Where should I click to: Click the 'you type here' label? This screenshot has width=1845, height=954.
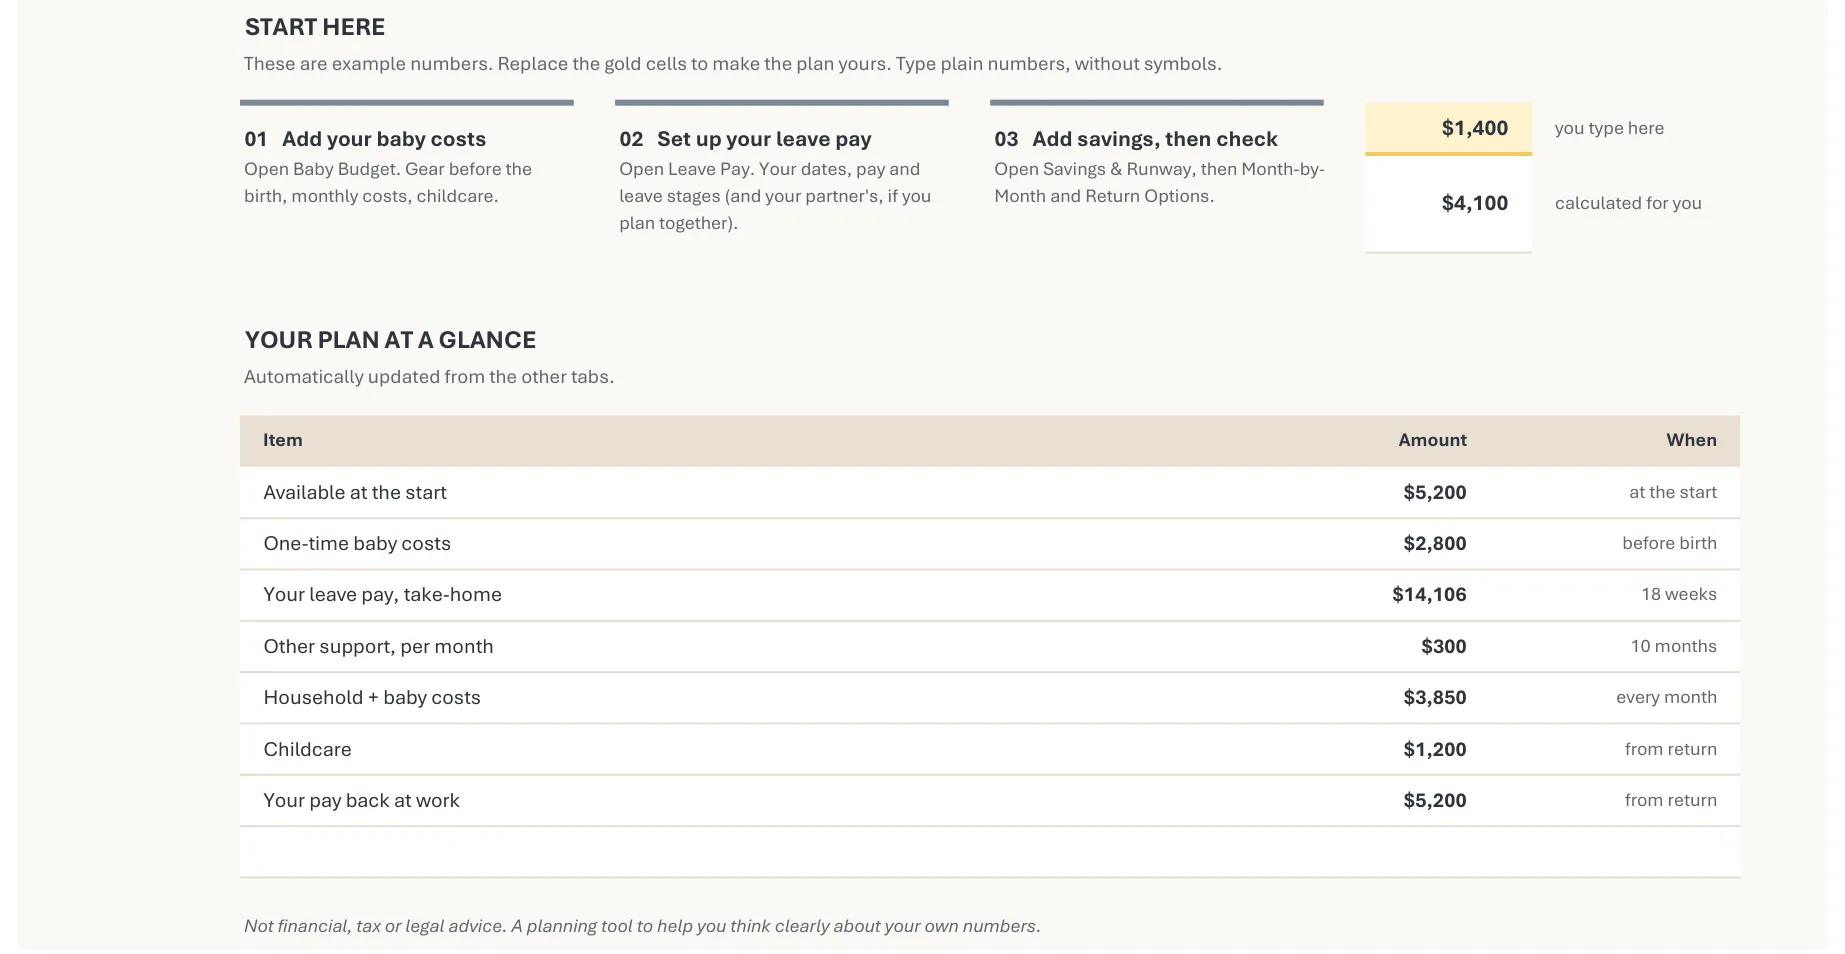point(1609,128)
